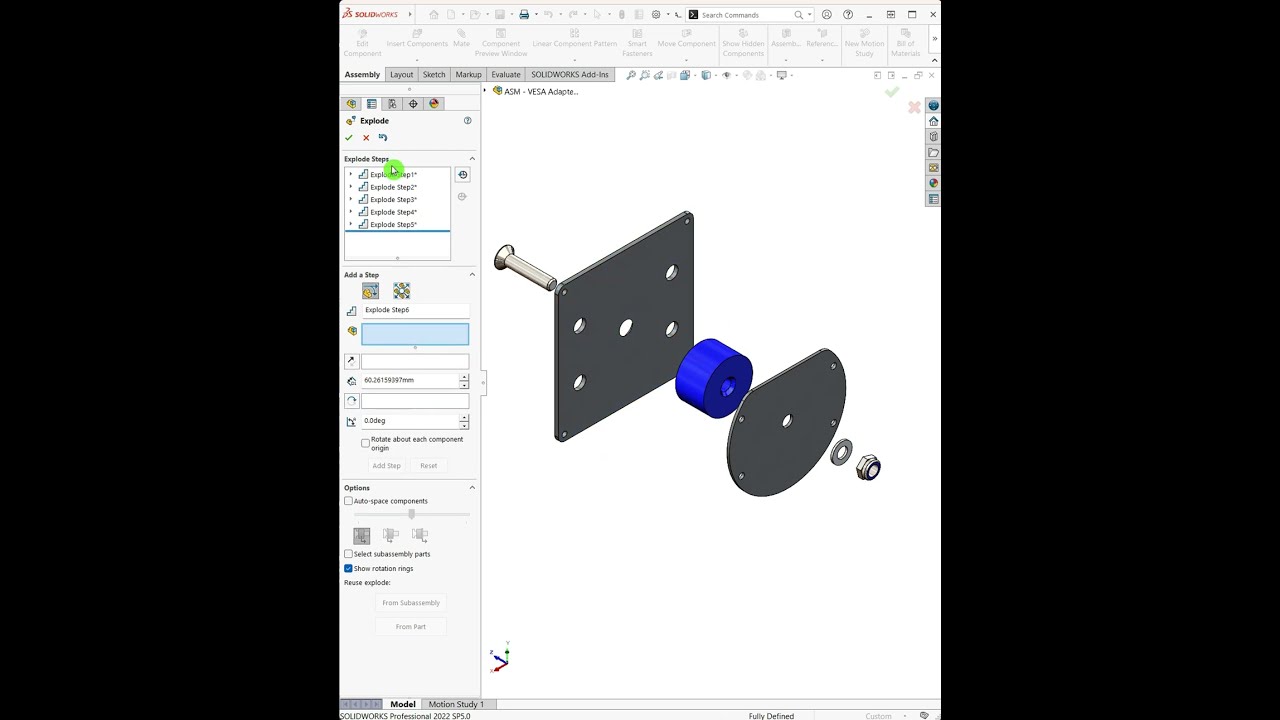Click the user login icon
The image size is (1280, 720).
pos(826,15)
